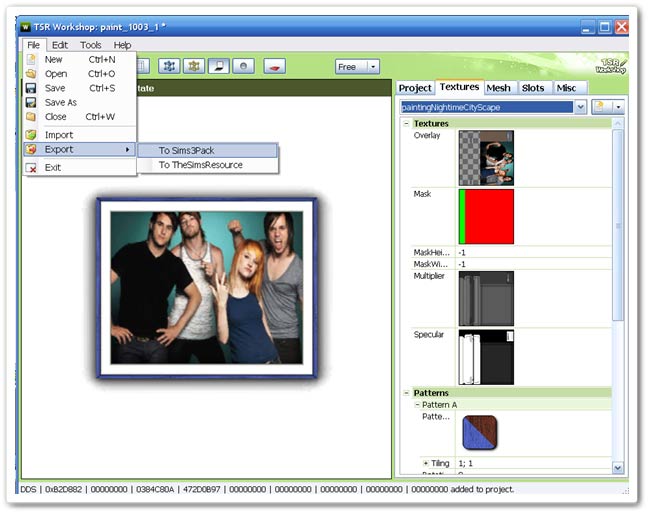Click the Pattern A blue-brown swatch
The height and width of the screenshot is (515, 650).
coord(480,431)
